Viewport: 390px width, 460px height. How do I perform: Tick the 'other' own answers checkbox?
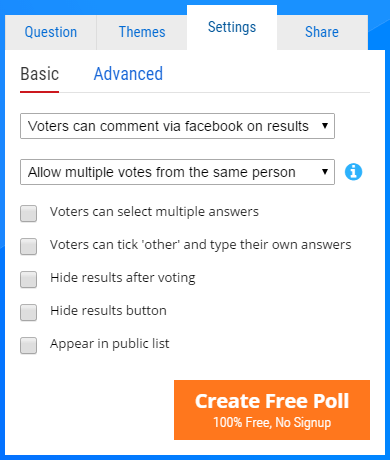tap(28, 246)
